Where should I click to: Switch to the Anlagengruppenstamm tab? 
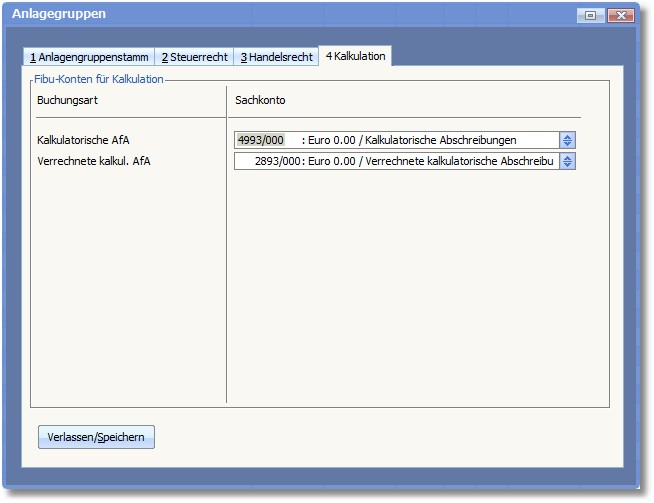point(89,57)
